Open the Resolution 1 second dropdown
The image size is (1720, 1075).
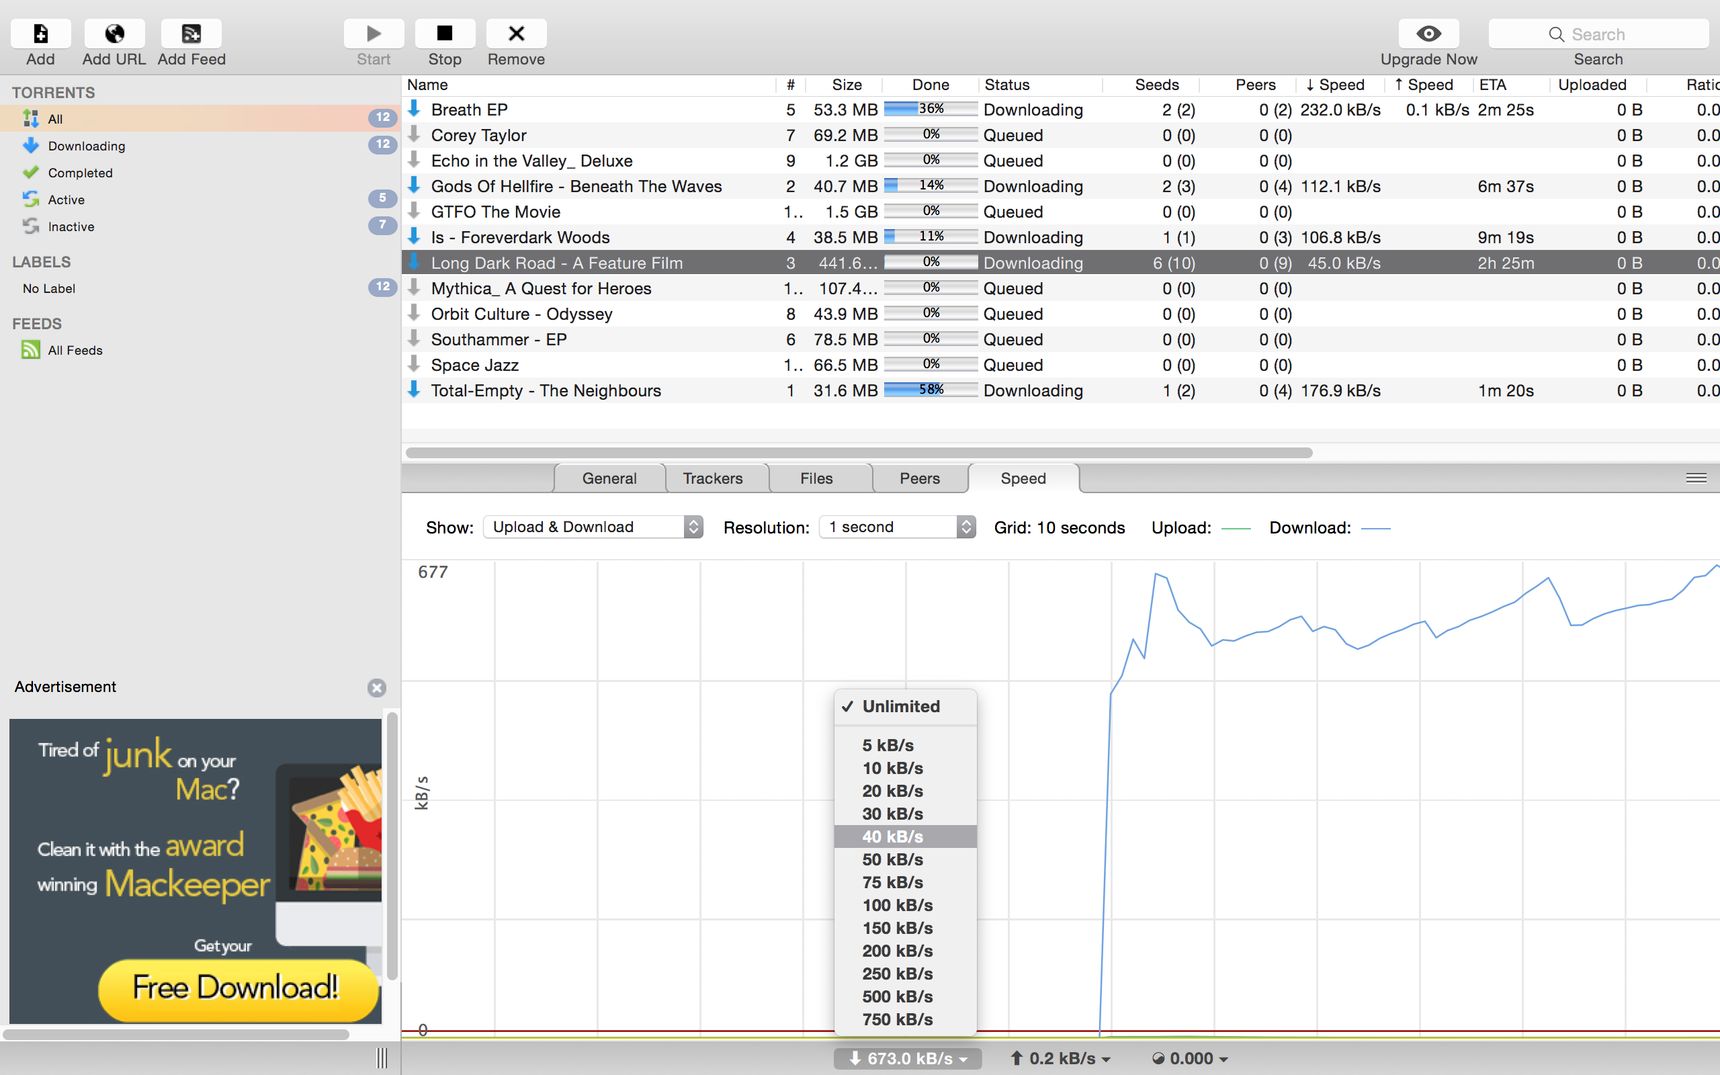tap(897, 527)
